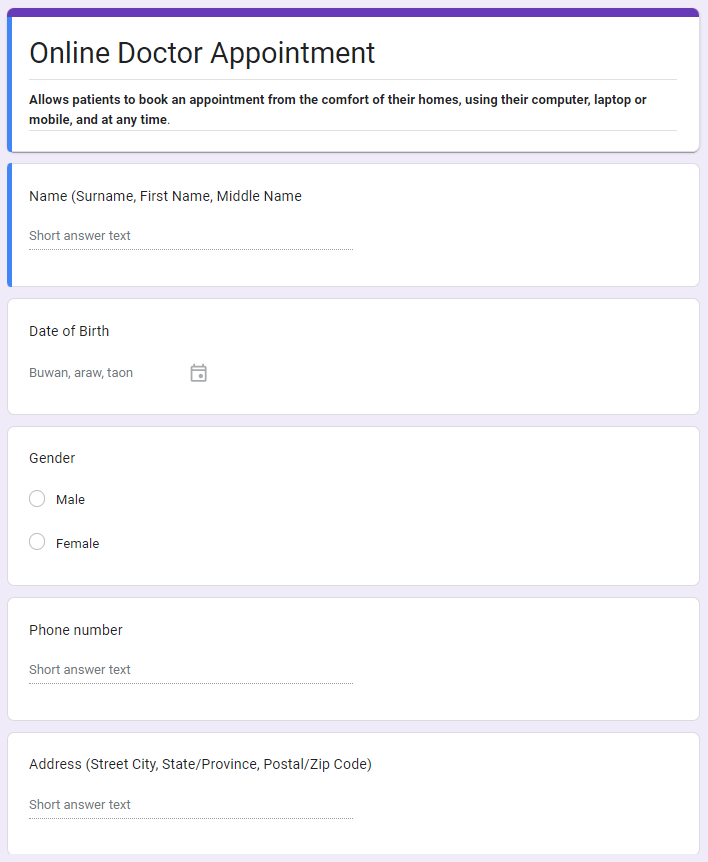Screen dimensions: 708x862
Task: Click the Name (Surname, First Name) question title
Action: pyautogui.click(x=165, y=196)
